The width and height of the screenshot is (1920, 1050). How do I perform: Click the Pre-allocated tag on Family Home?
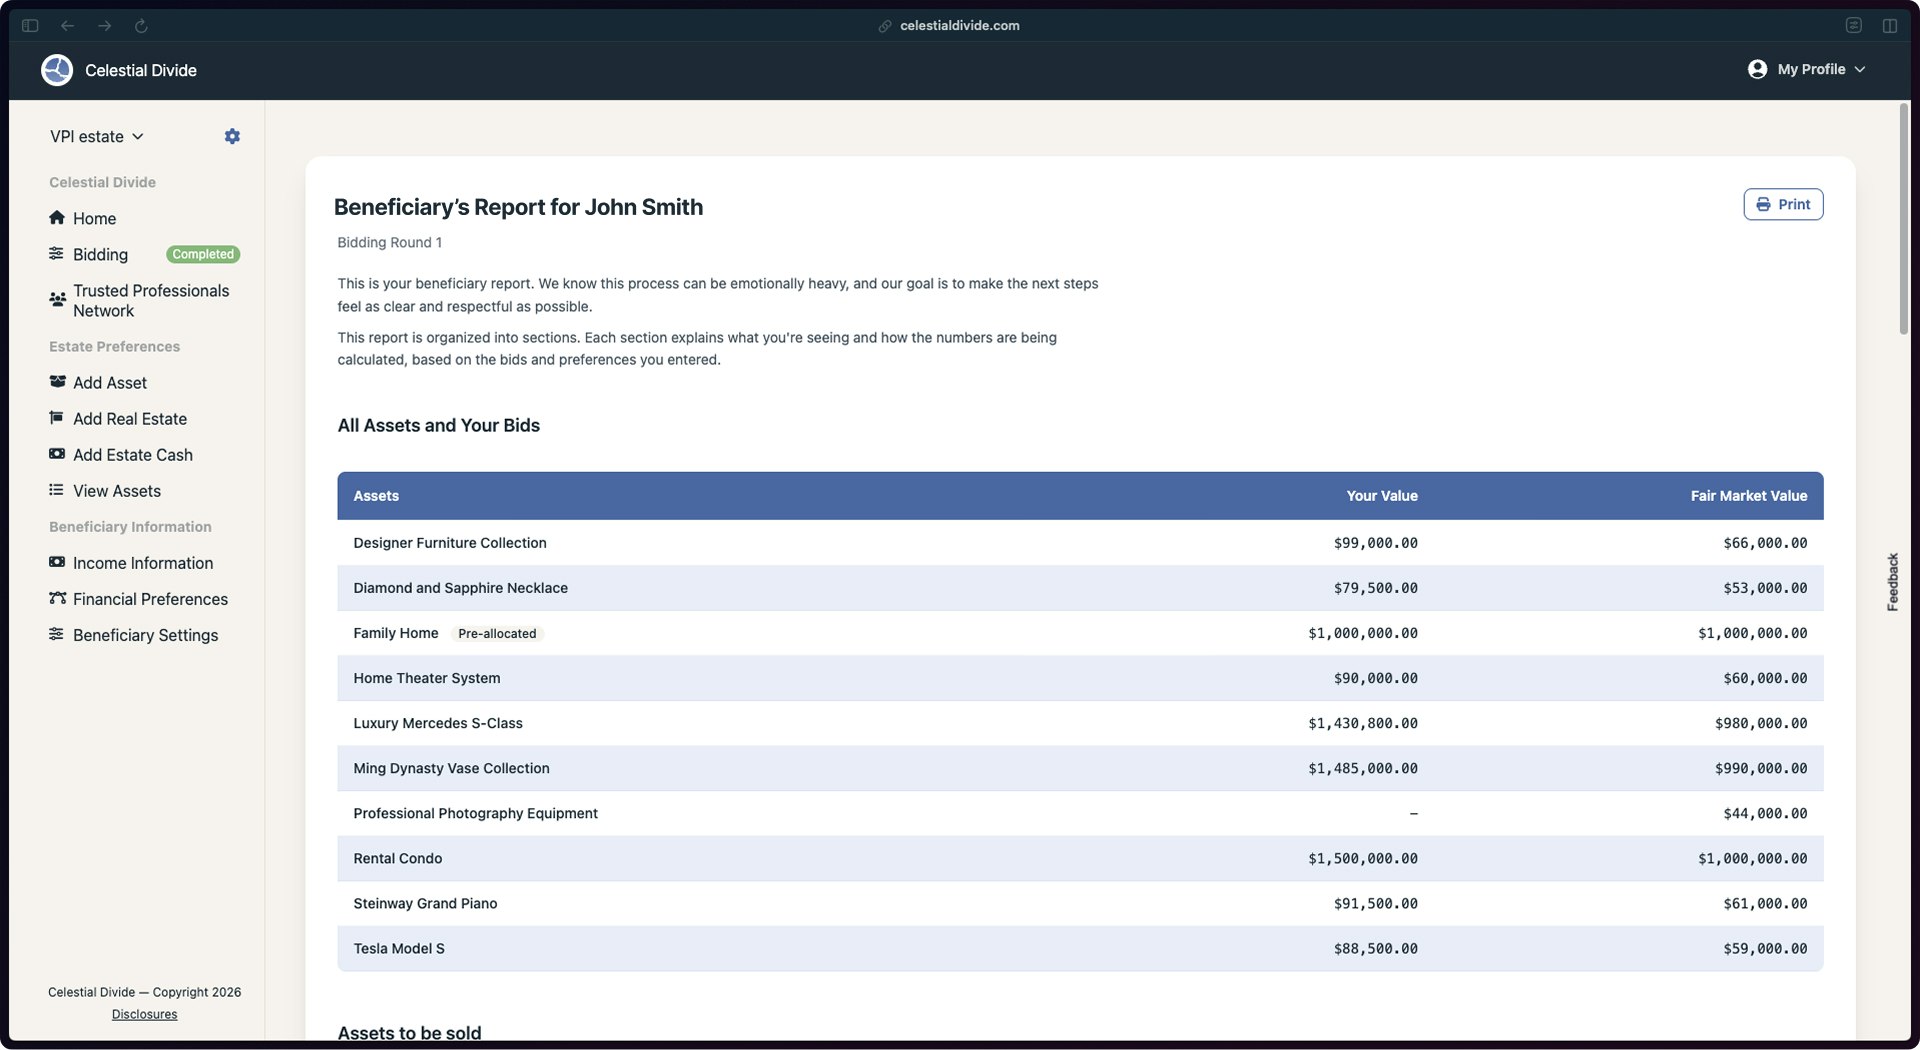(x=497, y=633)
